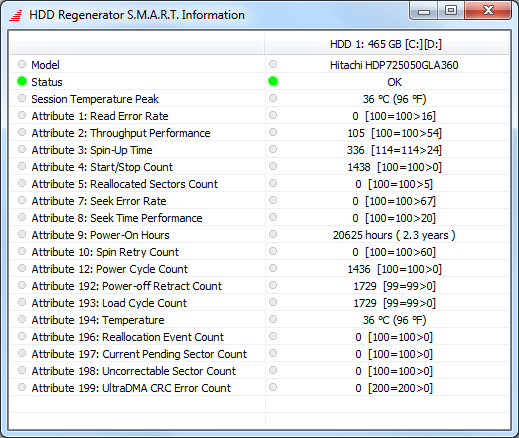Click the dot beside Attribute 199: UltraDMA CRC Error Count
Viewport: 519px width, 438px height.
(x=22, y=387)
